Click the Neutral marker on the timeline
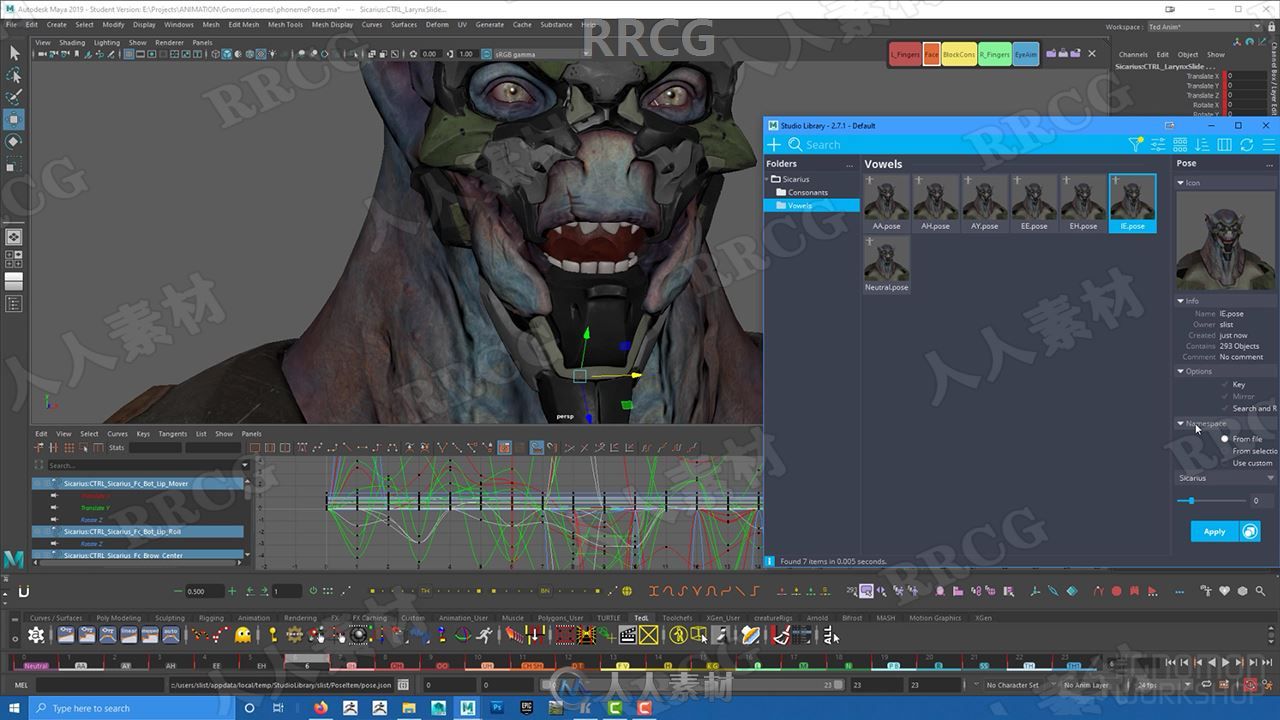Viewport: 1280px width, 720px height. (36, 665)
